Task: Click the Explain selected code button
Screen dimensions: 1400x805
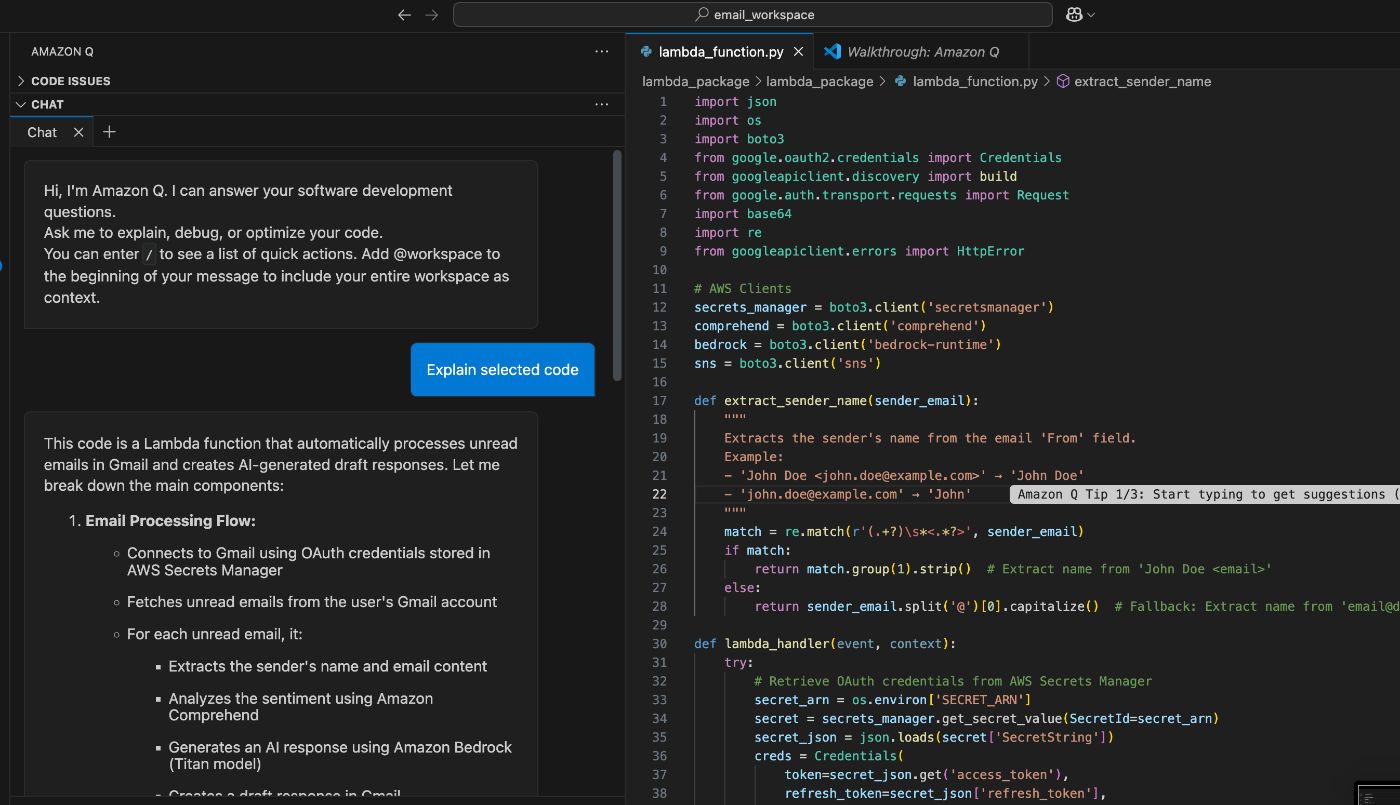Action: [502, 369]
